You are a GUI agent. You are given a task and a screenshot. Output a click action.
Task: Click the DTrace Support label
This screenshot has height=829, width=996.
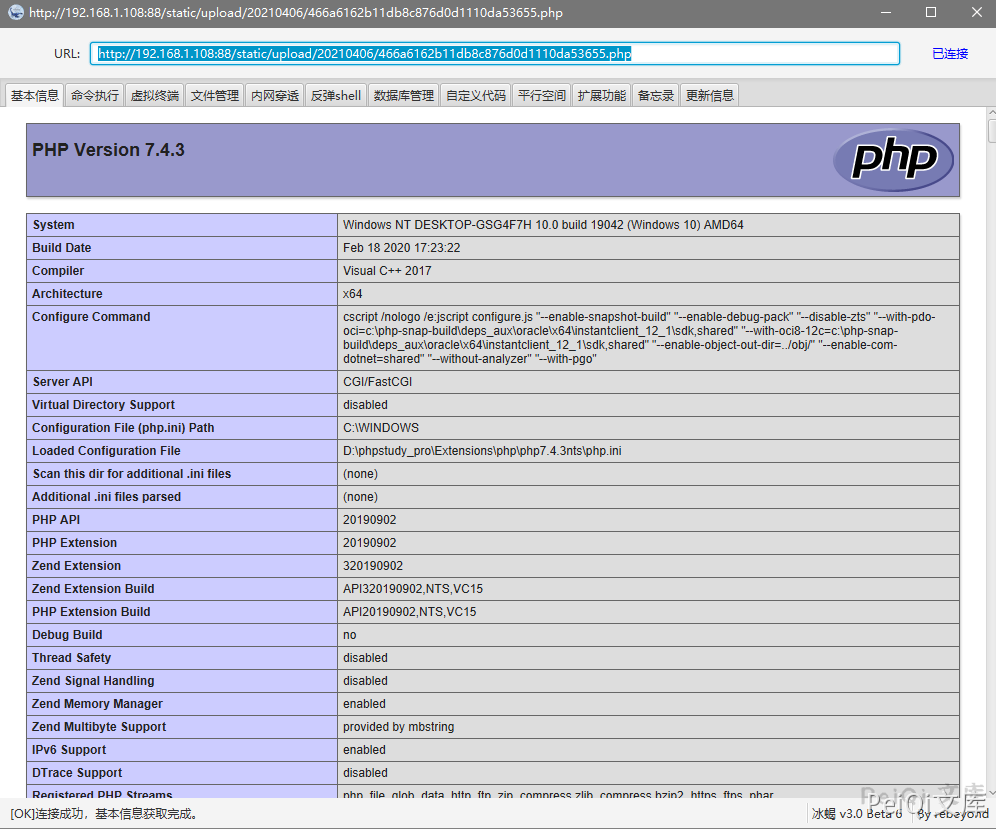[77, 772]
